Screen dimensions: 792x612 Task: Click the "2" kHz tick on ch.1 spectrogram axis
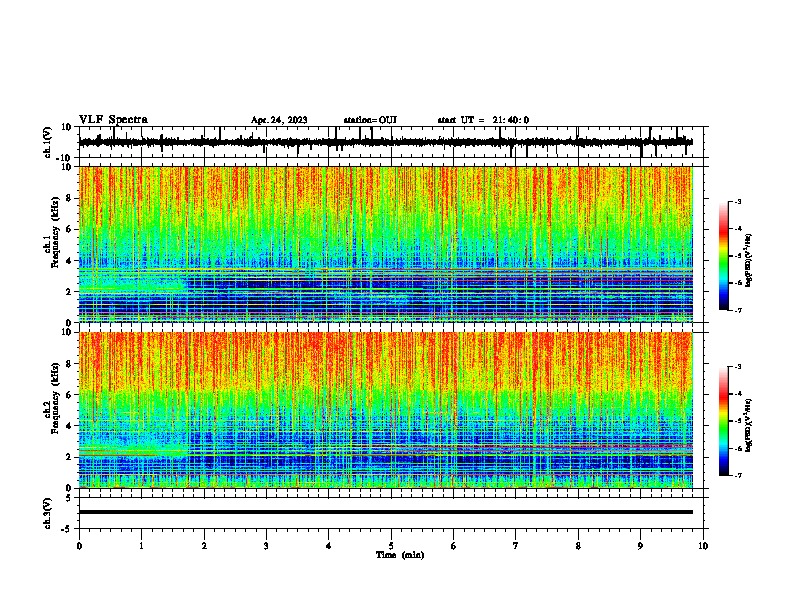click(70, 292)
